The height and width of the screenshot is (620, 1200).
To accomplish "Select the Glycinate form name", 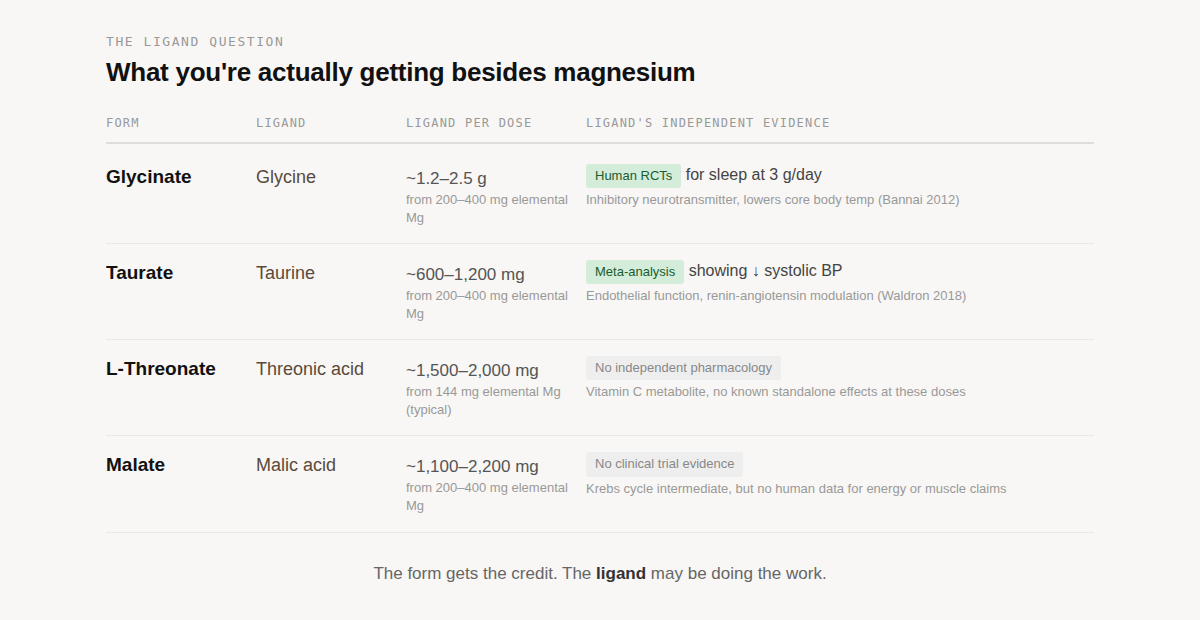I will [x=149, y=177].
